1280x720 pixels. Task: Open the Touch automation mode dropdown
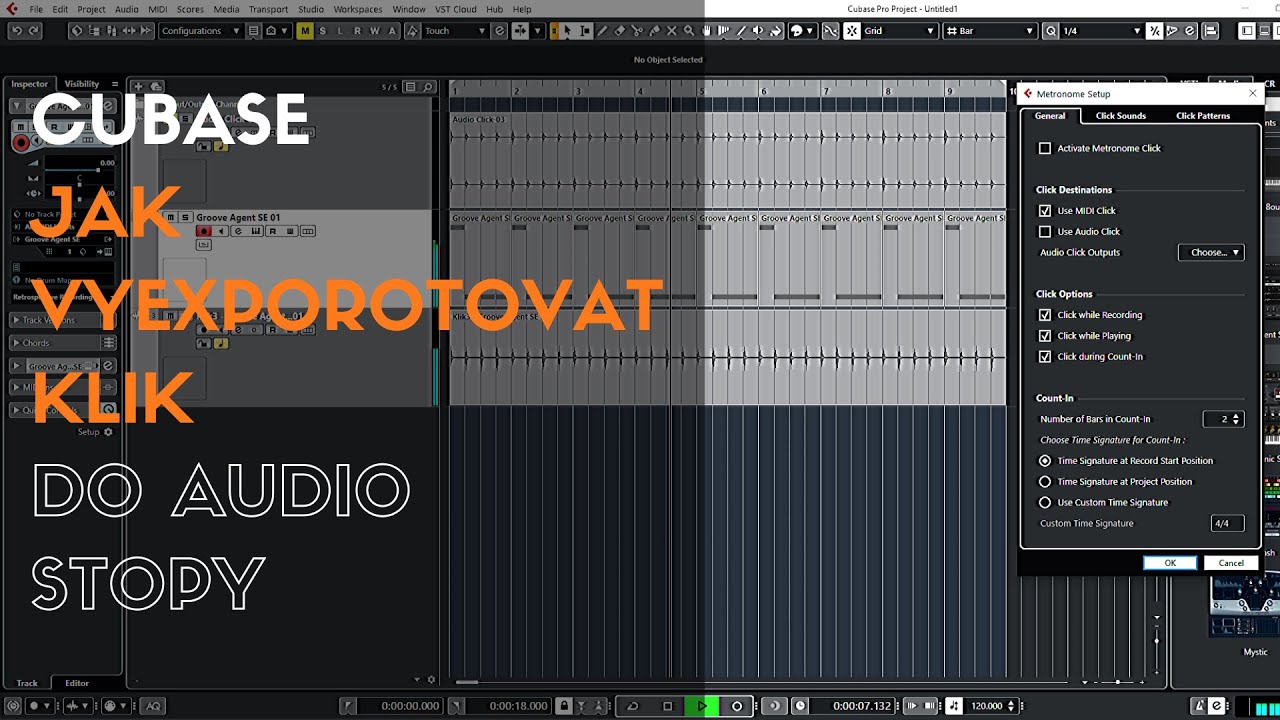455,31
